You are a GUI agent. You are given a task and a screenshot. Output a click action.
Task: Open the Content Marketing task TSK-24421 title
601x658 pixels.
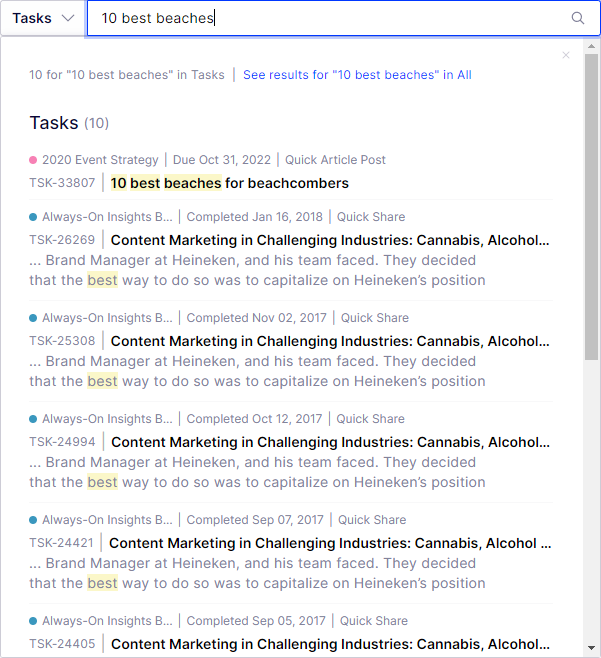click(x=330, y=543)
